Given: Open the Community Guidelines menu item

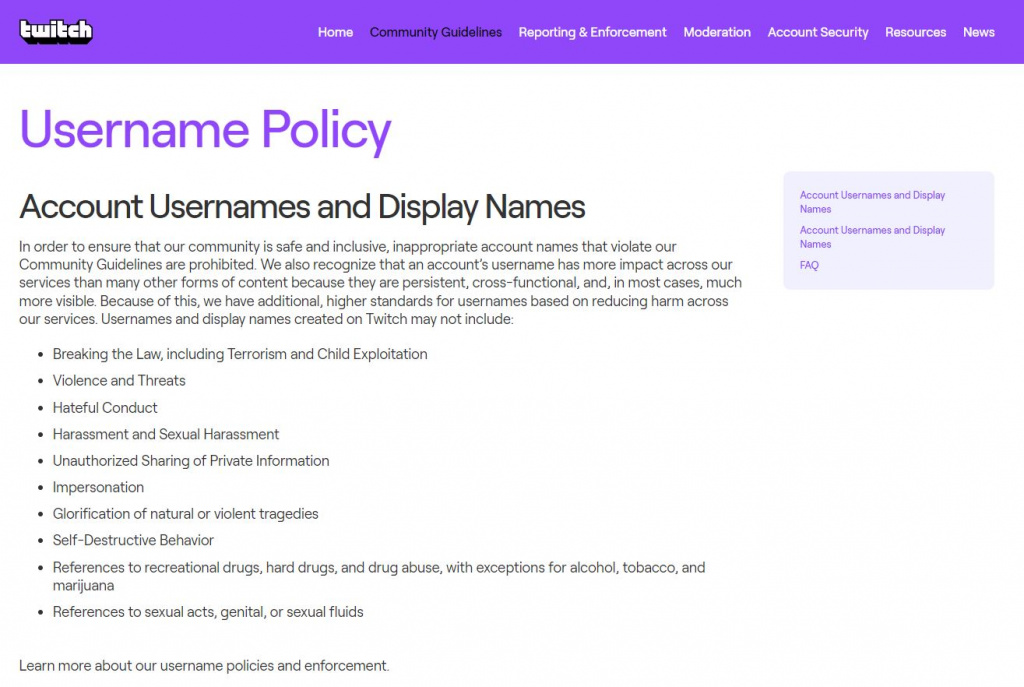Looking at the screenshot, I should point(436,32).
